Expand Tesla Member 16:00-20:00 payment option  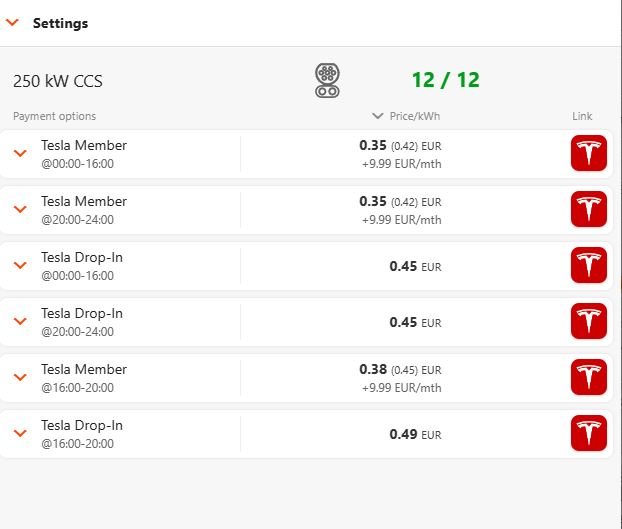click(x=19, y=378)
